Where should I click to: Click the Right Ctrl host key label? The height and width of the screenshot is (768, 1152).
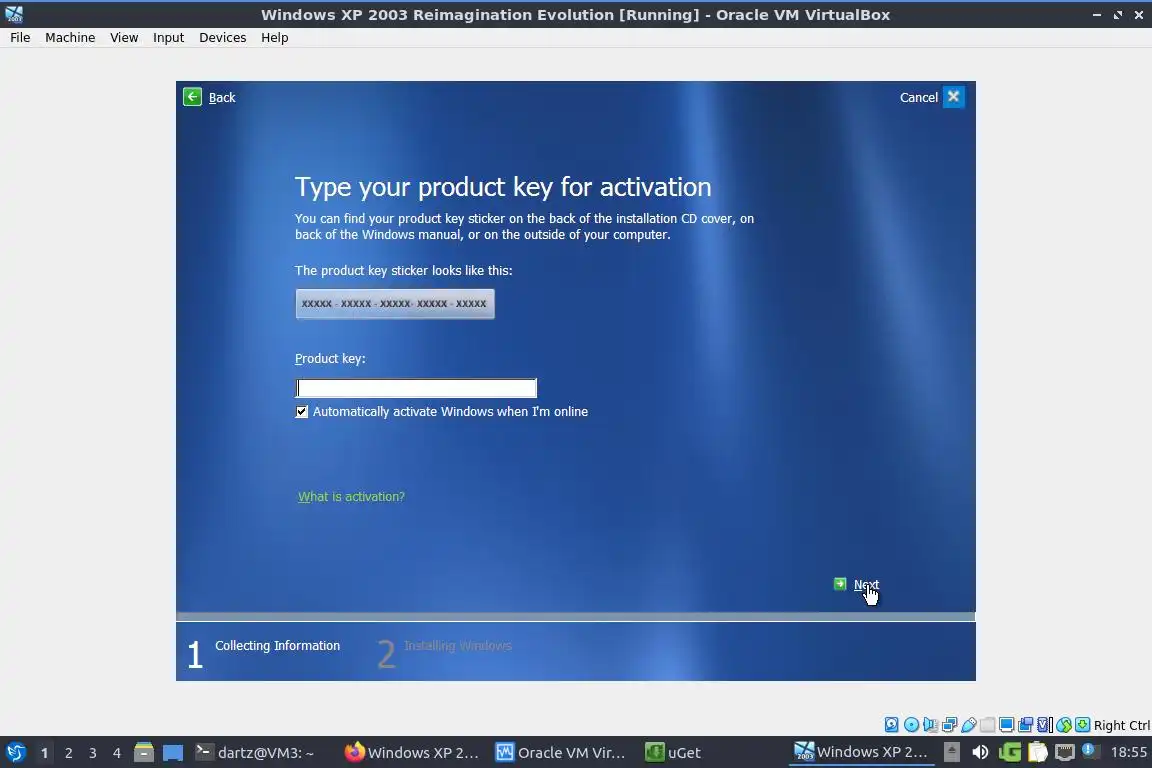point(1121,725)
